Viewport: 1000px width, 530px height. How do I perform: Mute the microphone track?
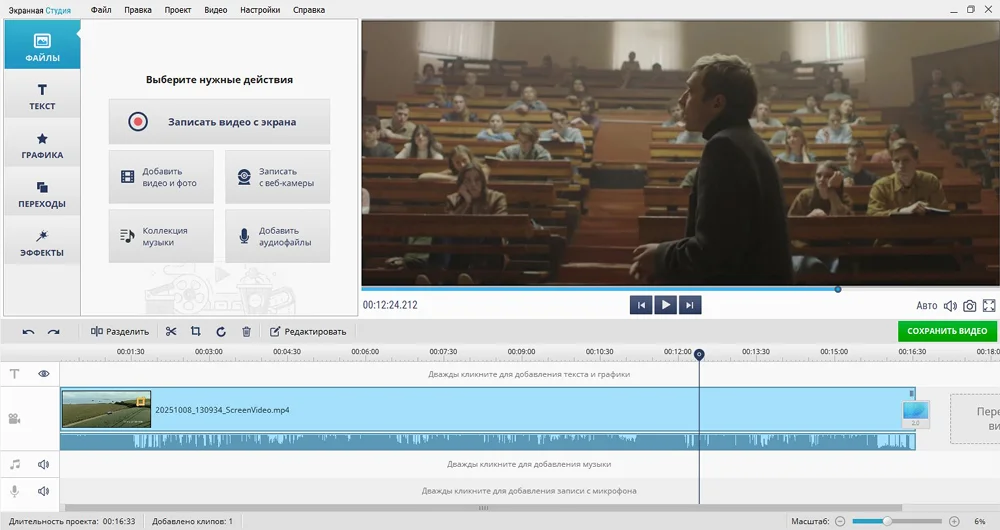[x=44, y=491]
